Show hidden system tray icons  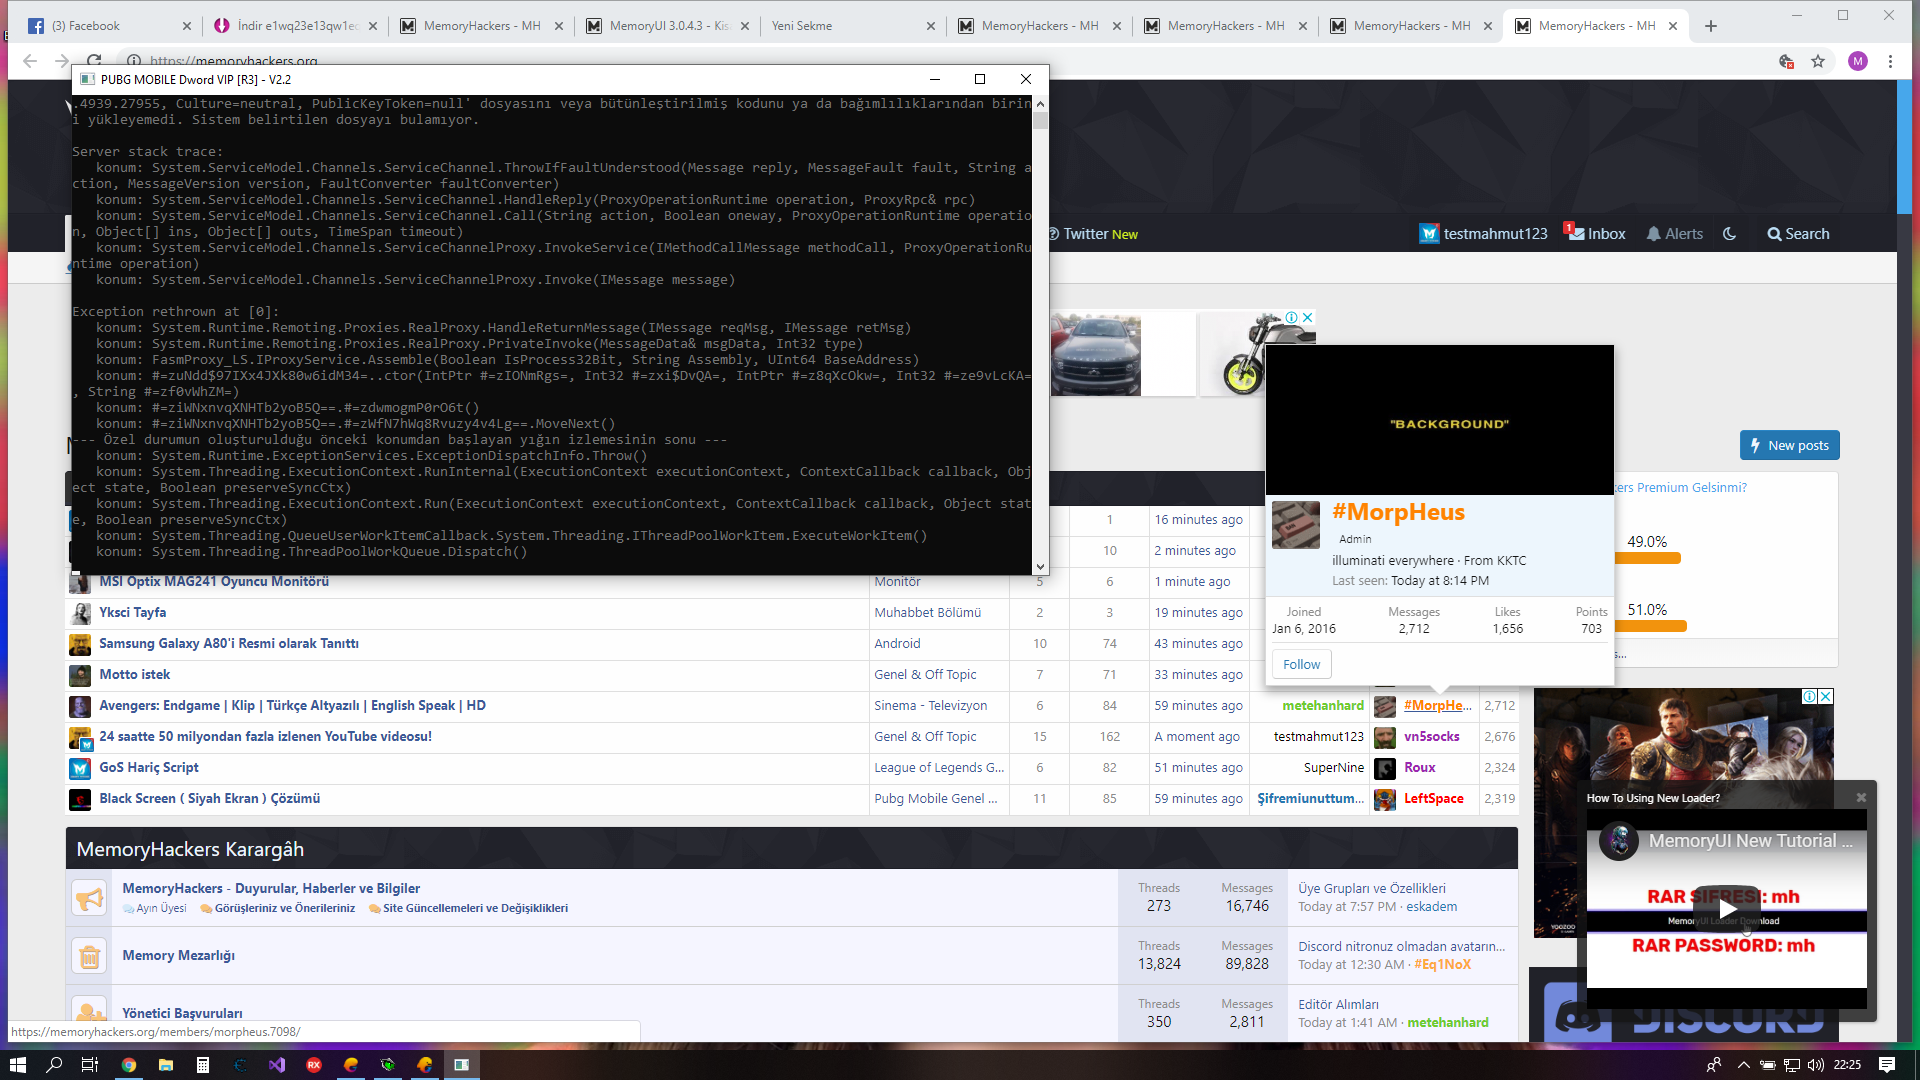point(1743,1065)
